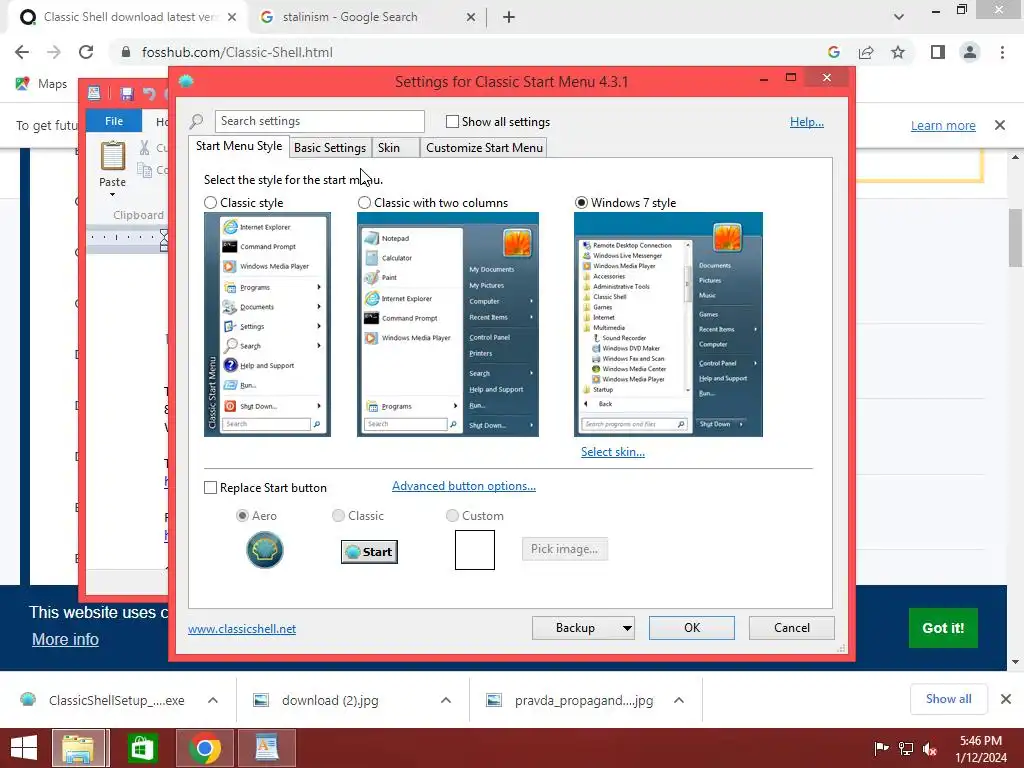Click the Windows Start button on the taskbar
Image resolution: width=1024 pixels, height=768 pixels.
pos(24,748)
